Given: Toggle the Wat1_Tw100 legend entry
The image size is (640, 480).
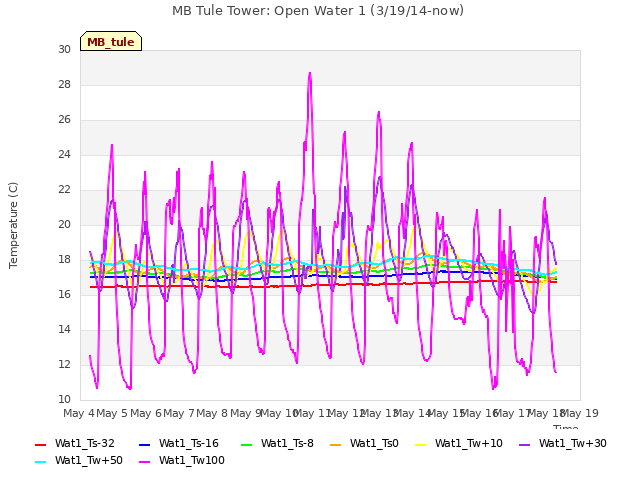Looking at the screenshot, I should click(182, 461).
